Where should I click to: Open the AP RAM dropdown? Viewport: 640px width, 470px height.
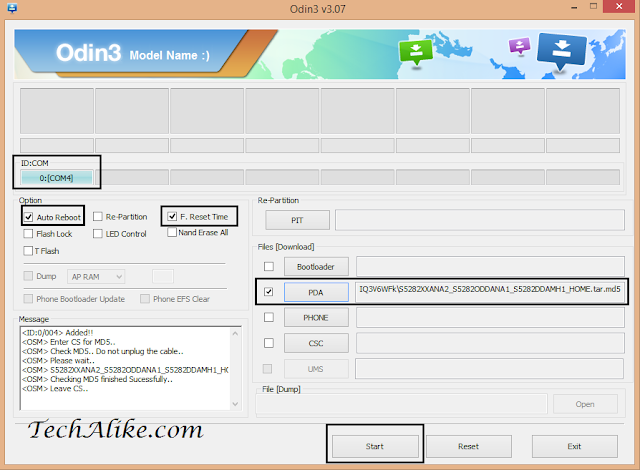pos(96,277)
